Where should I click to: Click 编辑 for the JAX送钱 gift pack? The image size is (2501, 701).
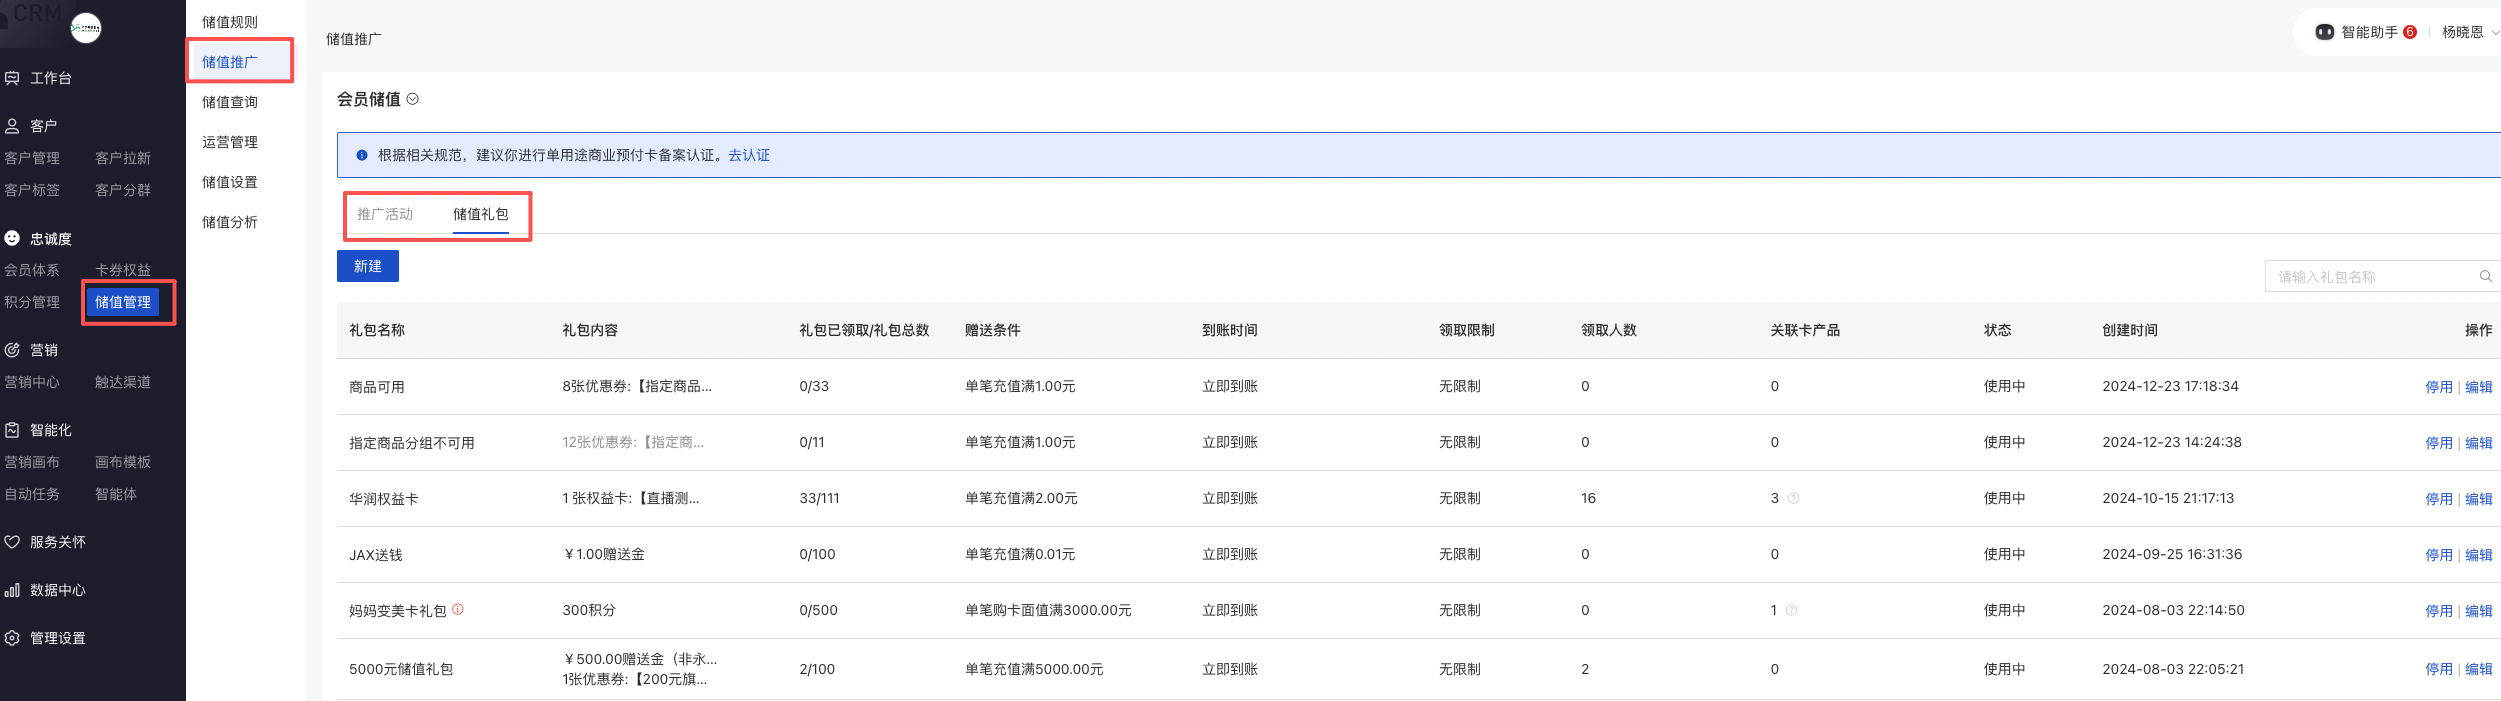pos(2478,555)
